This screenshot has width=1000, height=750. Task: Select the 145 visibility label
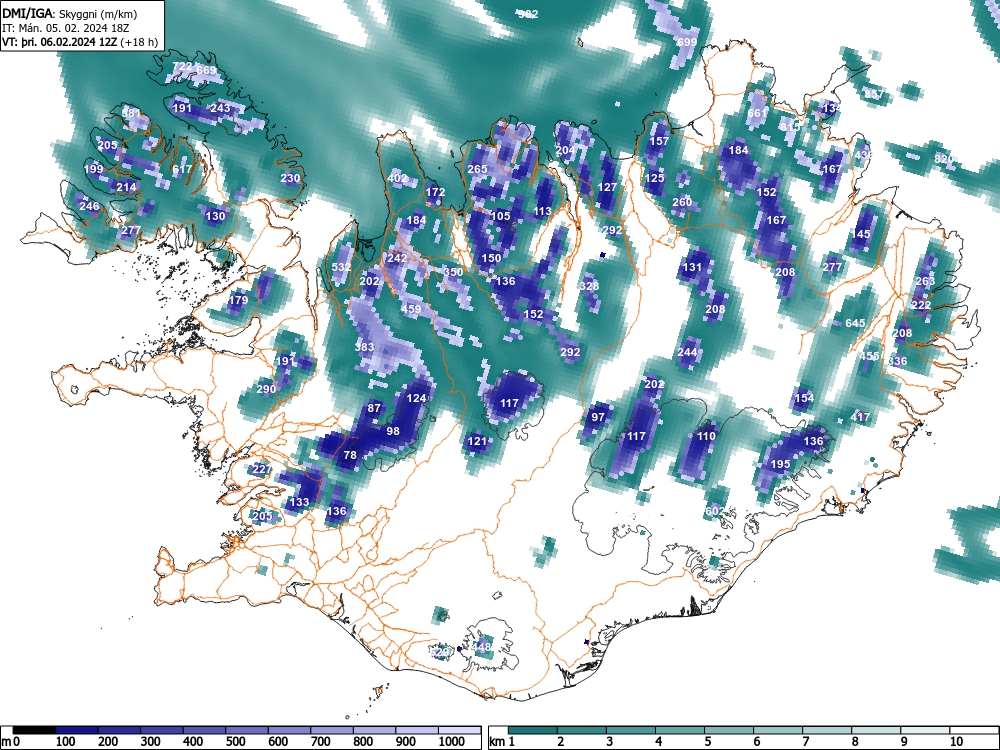click(x=861, y=234)
